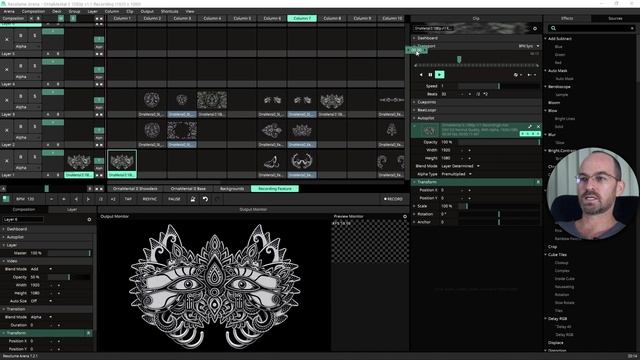Clear Layer 3 with its X button
This screenshot has height=360, width=640.
(7, 100)
